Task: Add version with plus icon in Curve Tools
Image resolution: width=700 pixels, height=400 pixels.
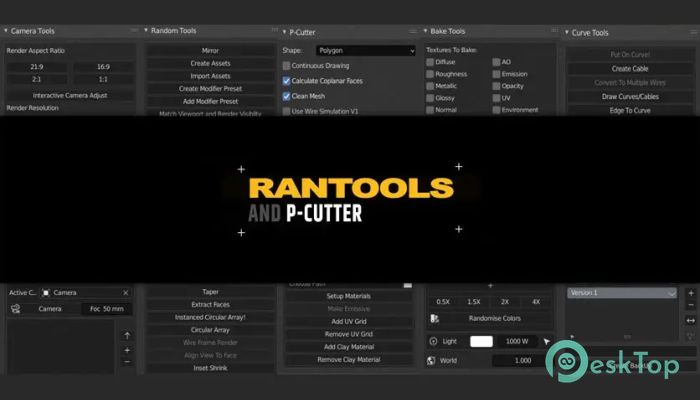Action: (691, 293)
